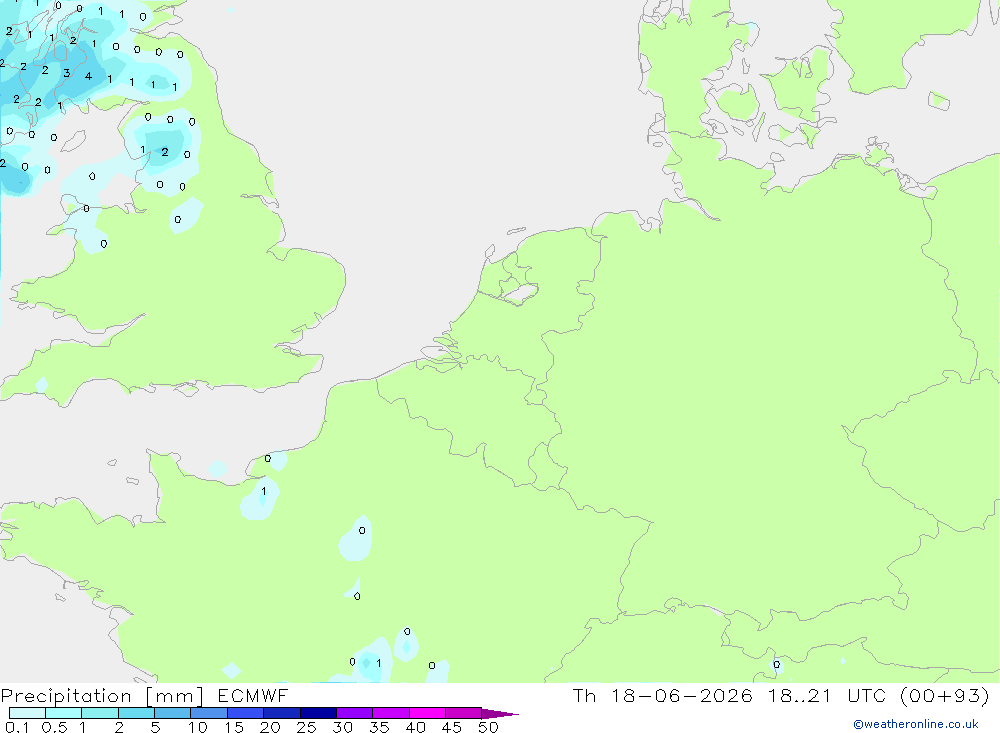This screenshot has width=1000, height=733.
Task: Select the 20–25 mm legend swatch
Action: coord(282,713)
